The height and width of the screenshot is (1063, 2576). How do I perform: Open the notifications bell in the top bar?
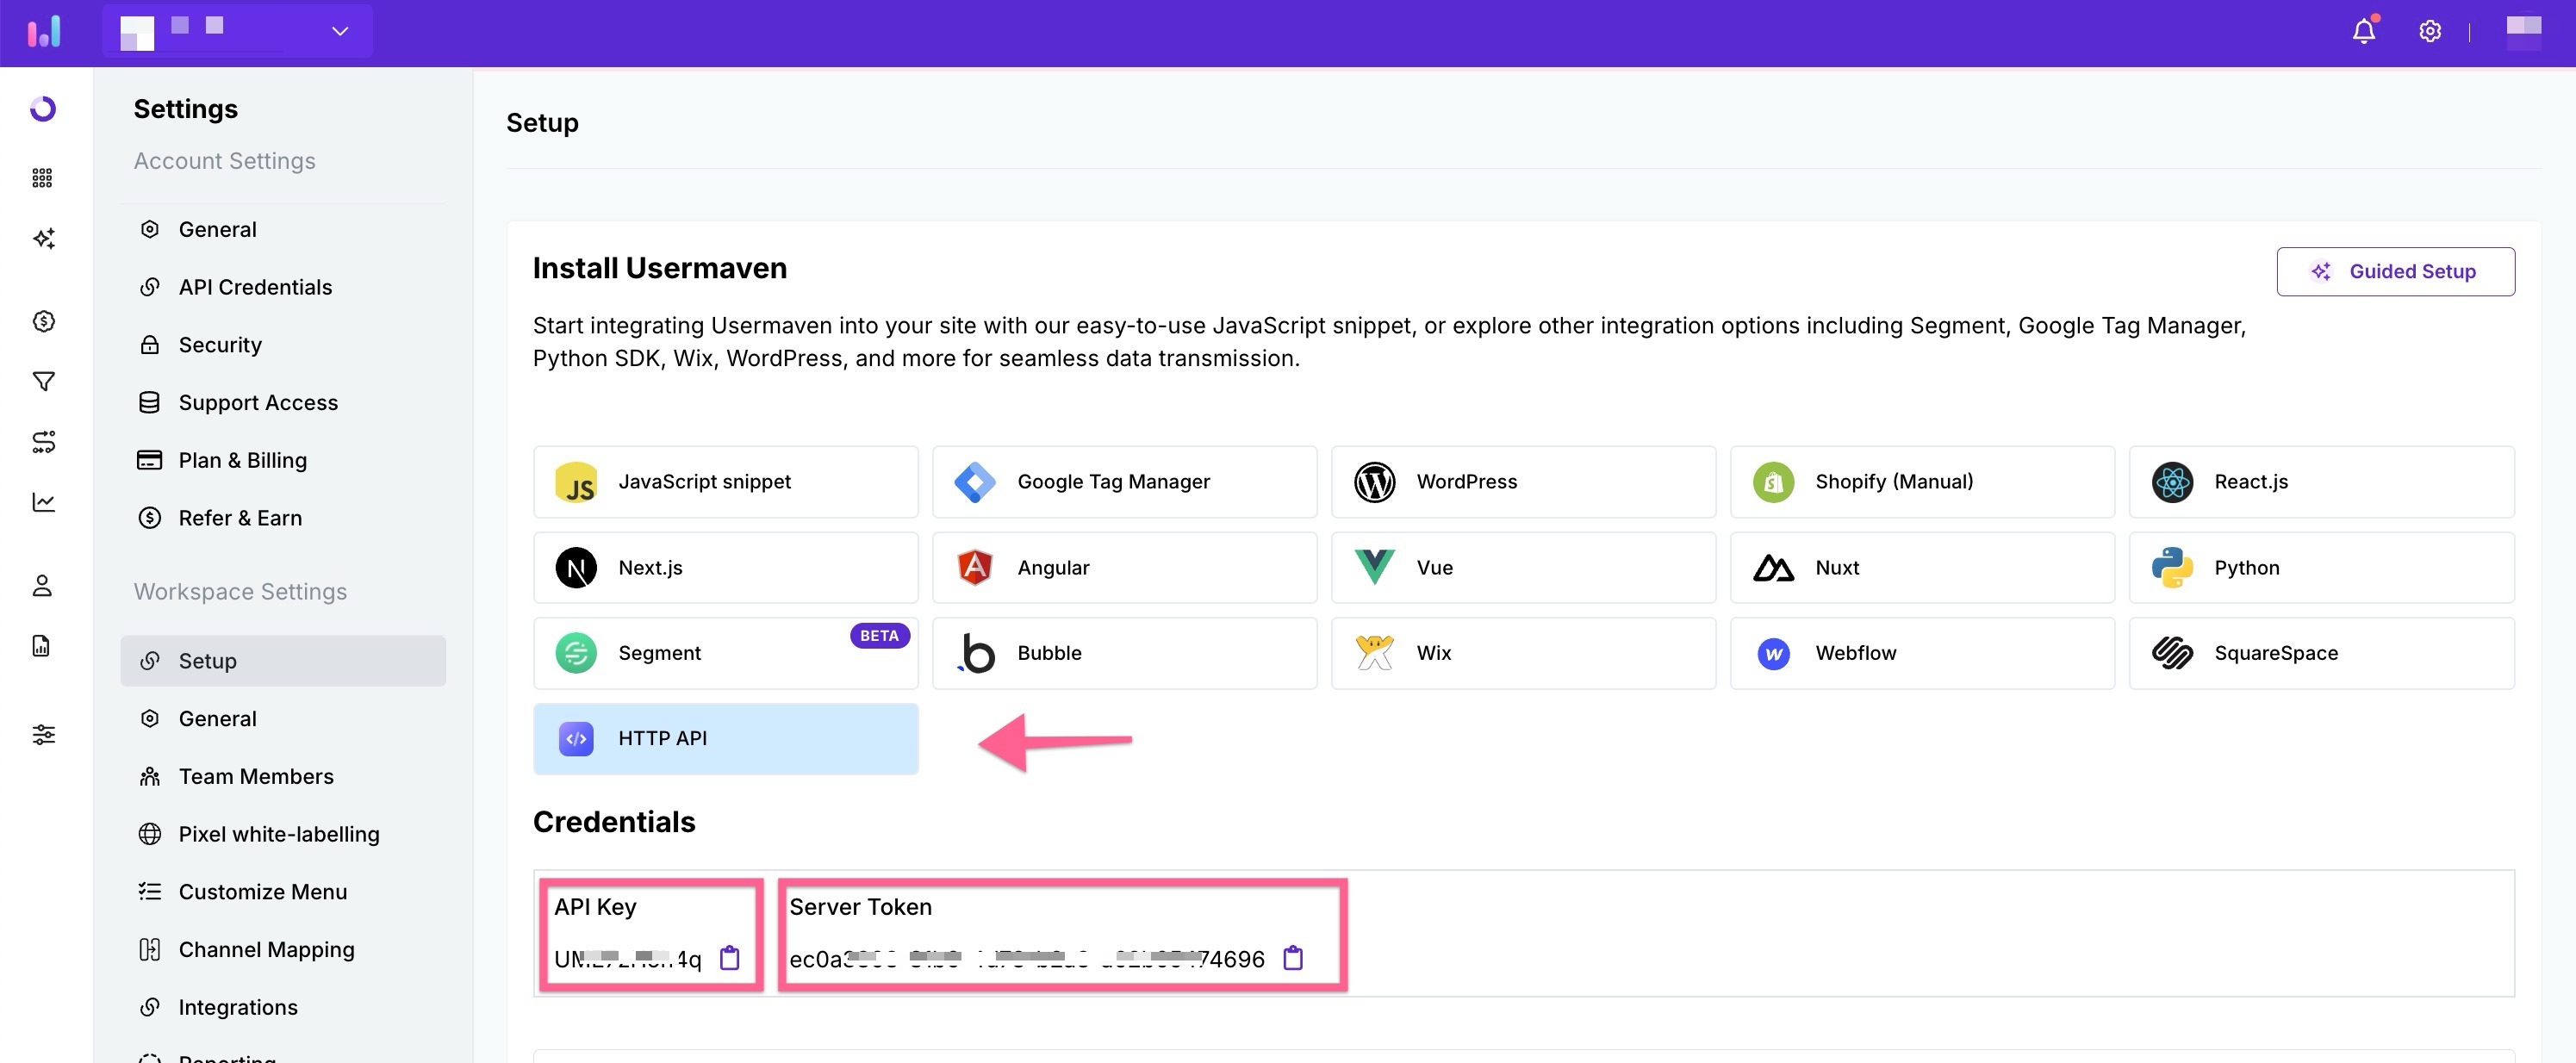[2364, 31]
